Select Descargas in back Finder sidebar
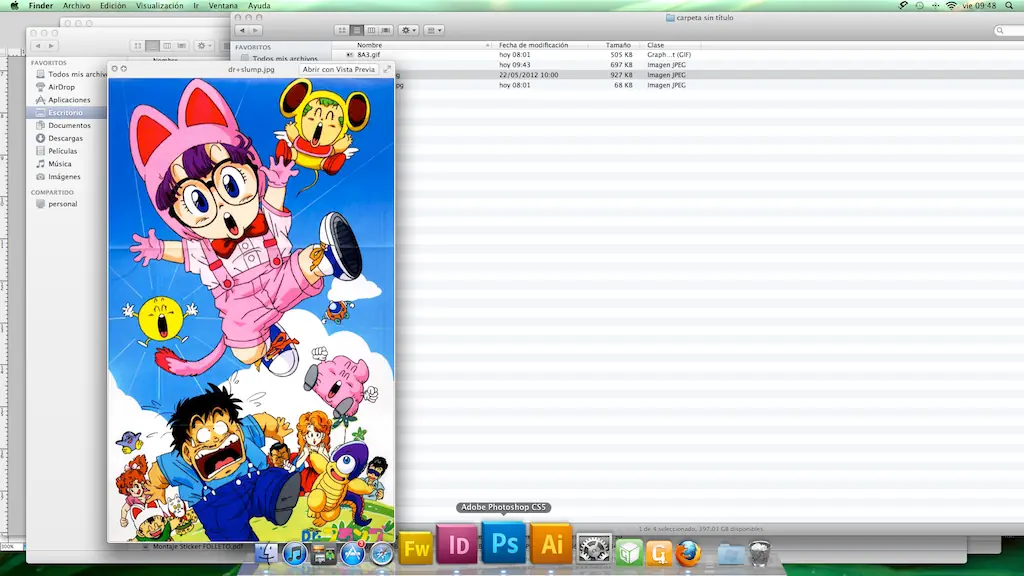Image resolution: width=1024 pixels, height=576 pixels. click(x=65, y=138)
